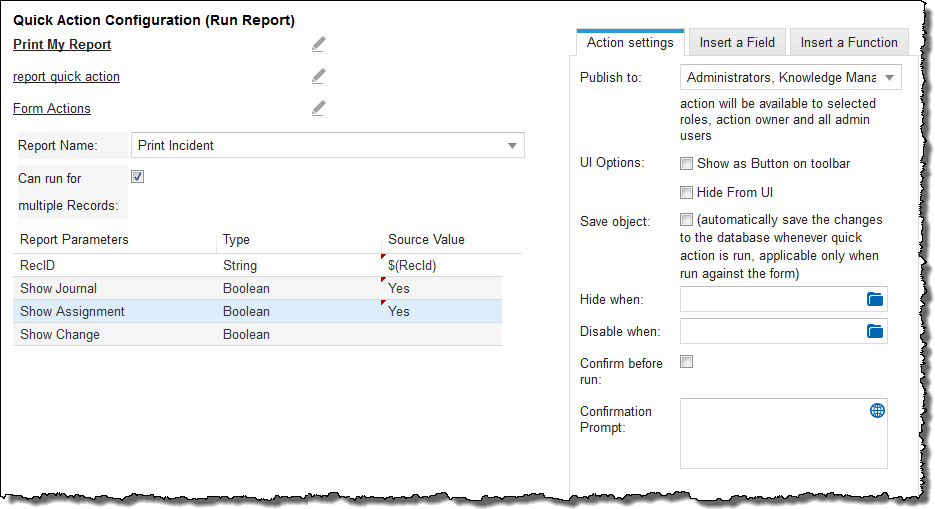Viewport: 935px width, 509px height.
Task: Expand the Report Name dropdown
Action: click(x=512, y=145)
